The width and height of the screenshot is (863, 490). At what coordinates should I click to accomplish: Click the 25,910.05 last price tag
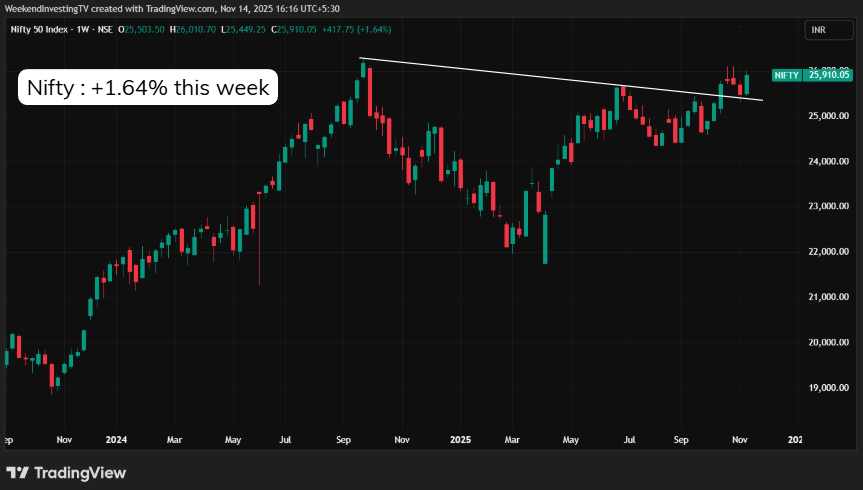click(829, 75)
